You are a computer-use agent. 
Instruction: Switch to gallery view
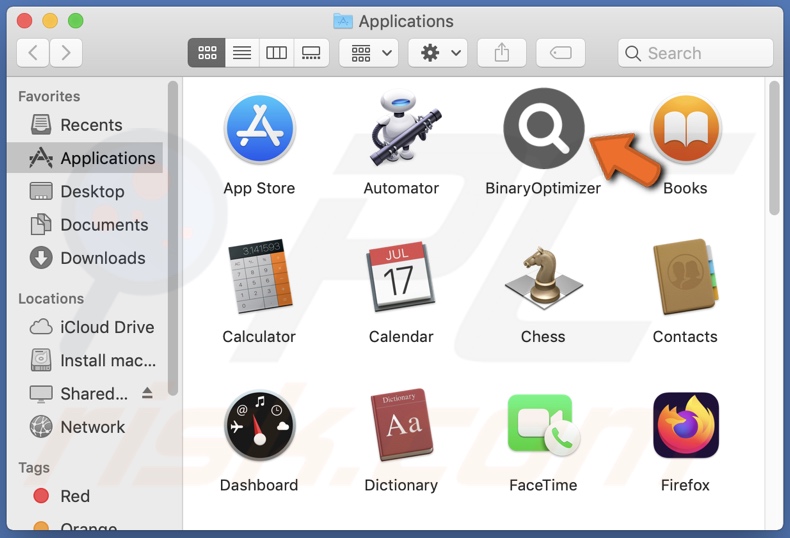tap(311, 52)
